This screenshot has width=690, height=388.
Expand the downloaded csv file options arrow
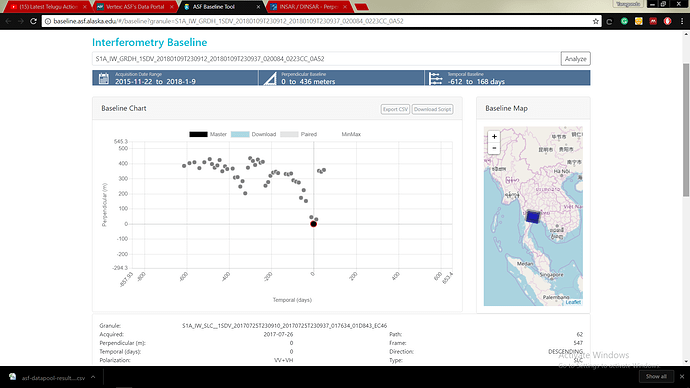pyautogui.click(x=93, y=377)
